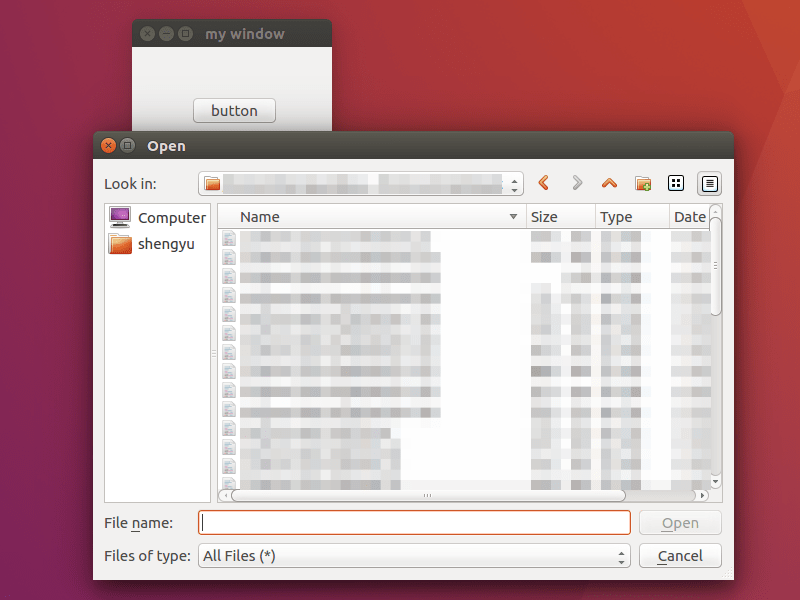Click the folder icon in Look in bar
This screenshot has width=800, height=600.
click(x=212, y=184)
